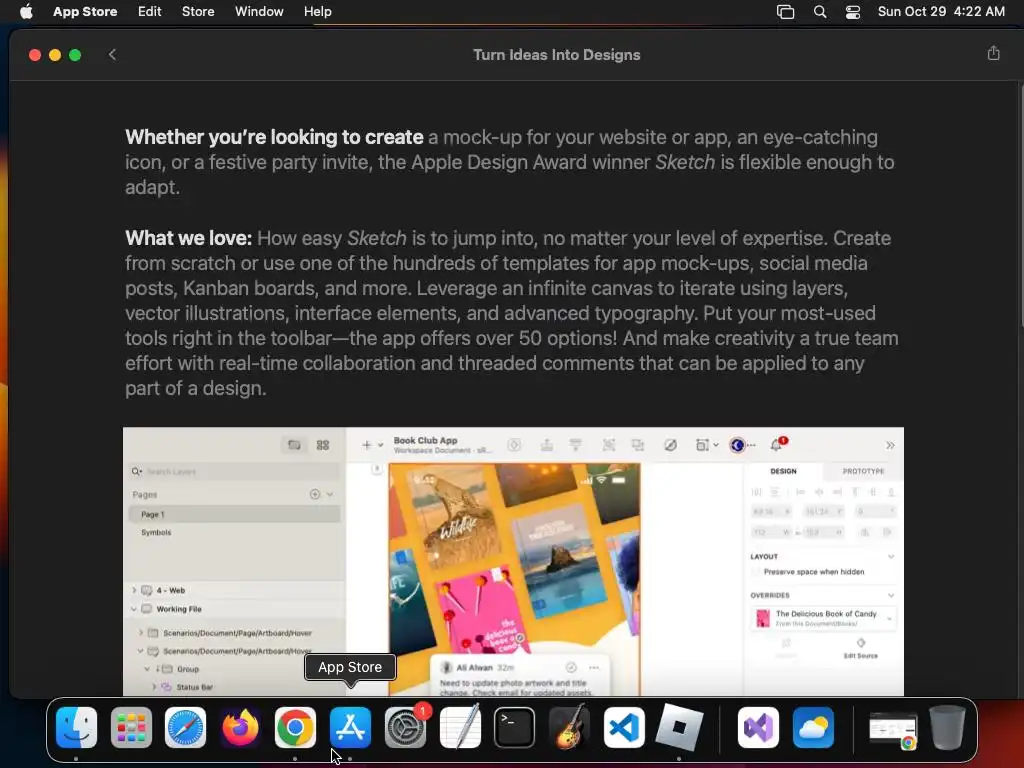The width and height of the screenshot is (1024, 768).
Task: Open Visual Studio (purple) from the Dock
Action: (758, 727)
